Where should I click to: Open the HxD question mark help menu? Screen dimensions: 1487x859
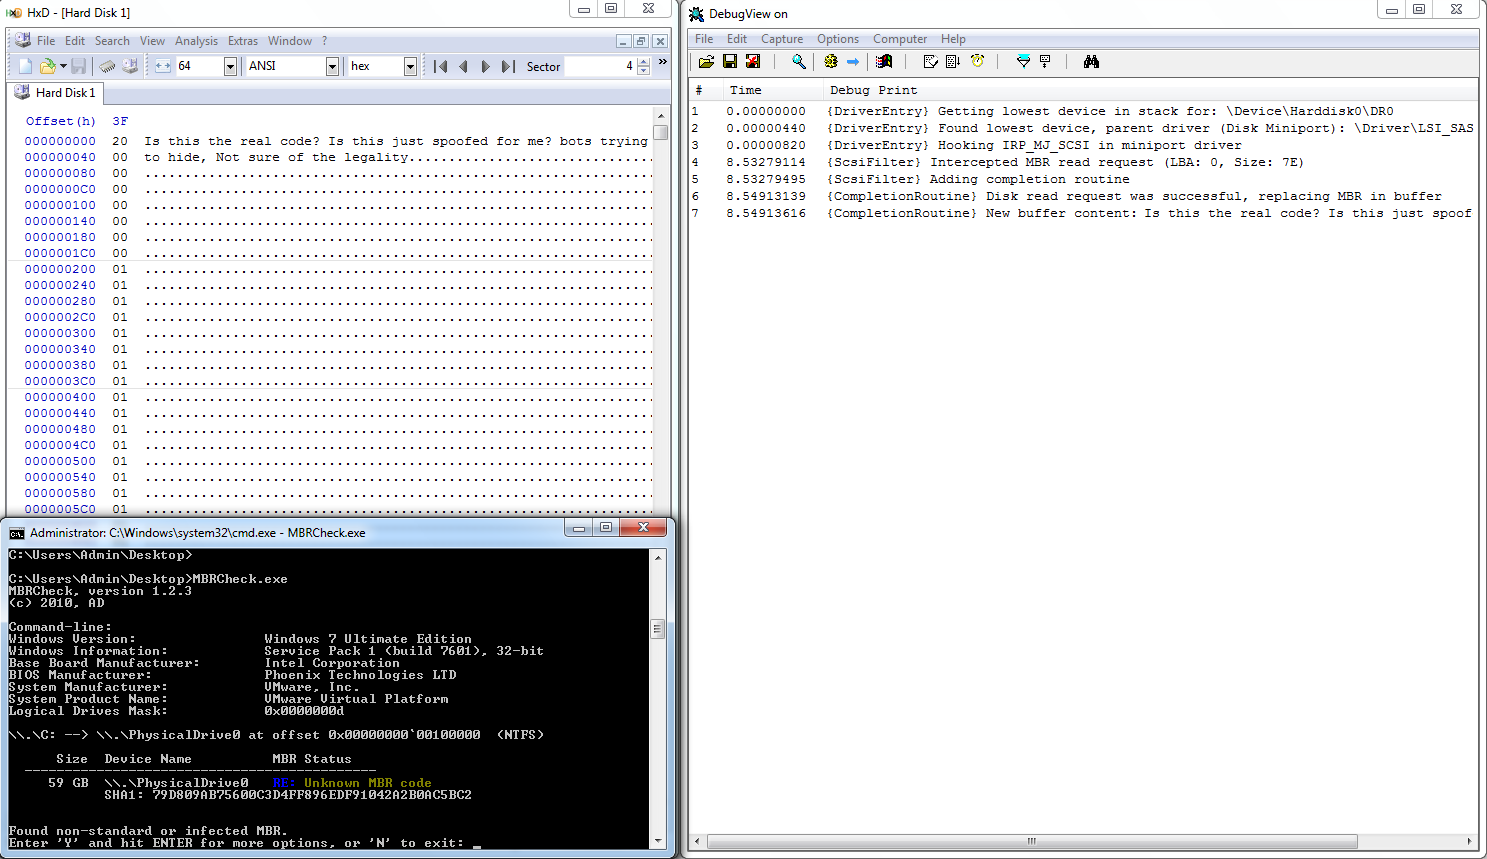point(324,41)
